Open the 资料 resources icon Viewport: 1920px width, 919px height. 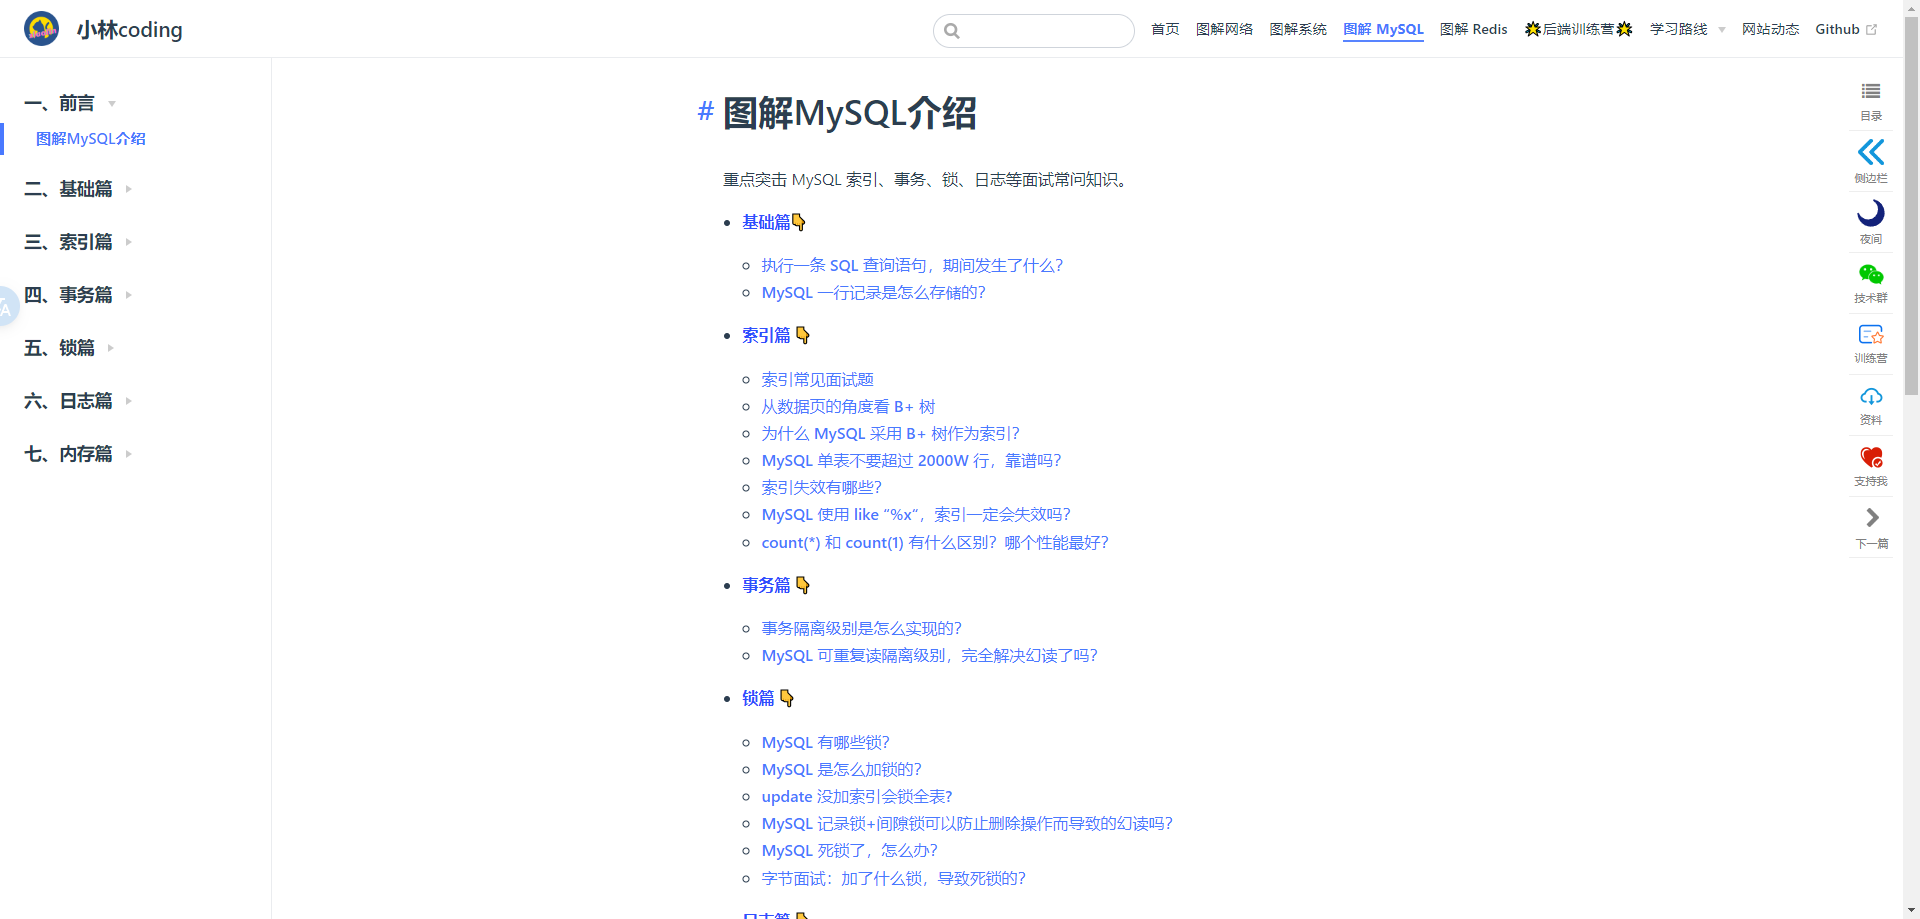1870,404
